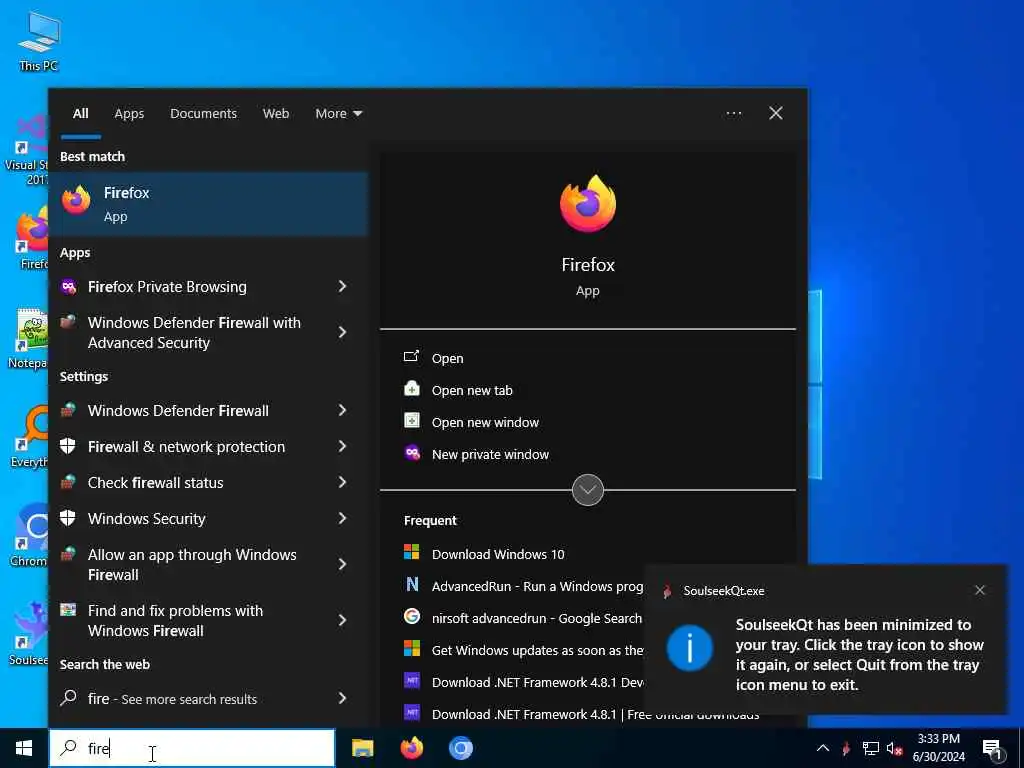The width and height of the screenshot is (1024, 768).
Task: Click the Microsoft logo beside Download Windows 10
Action: [x=411, y=552]
